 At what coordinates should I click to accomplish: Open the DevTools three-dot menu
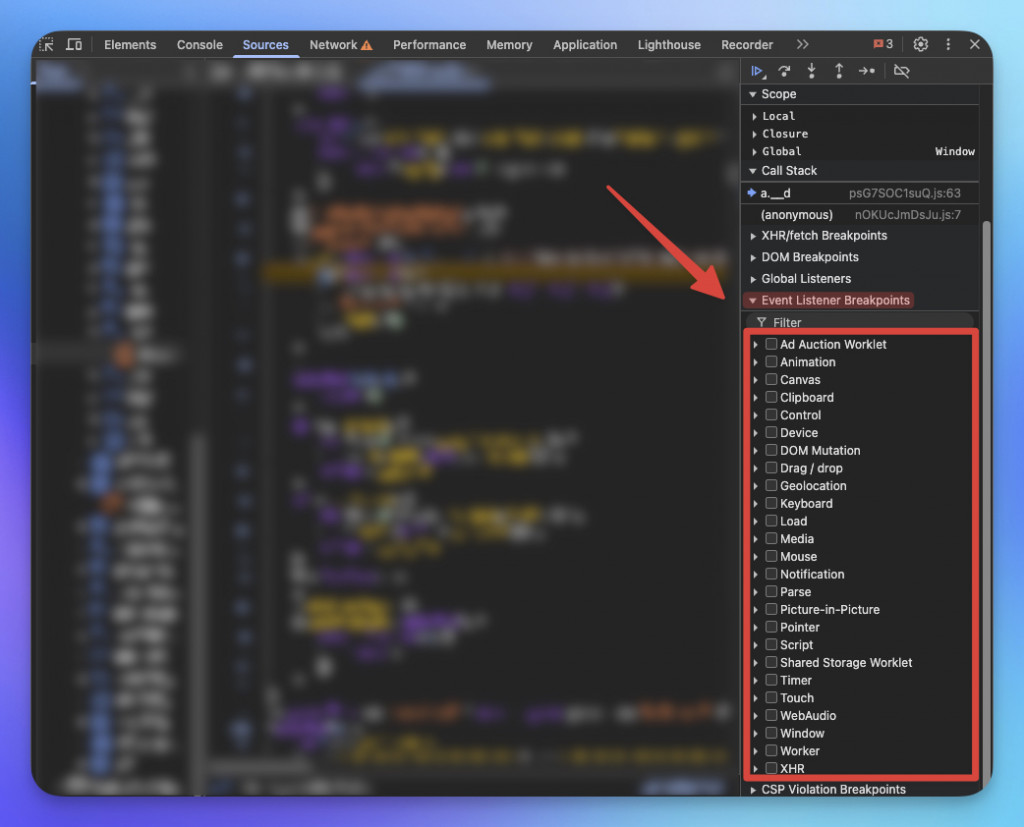[x=948, y=44]
